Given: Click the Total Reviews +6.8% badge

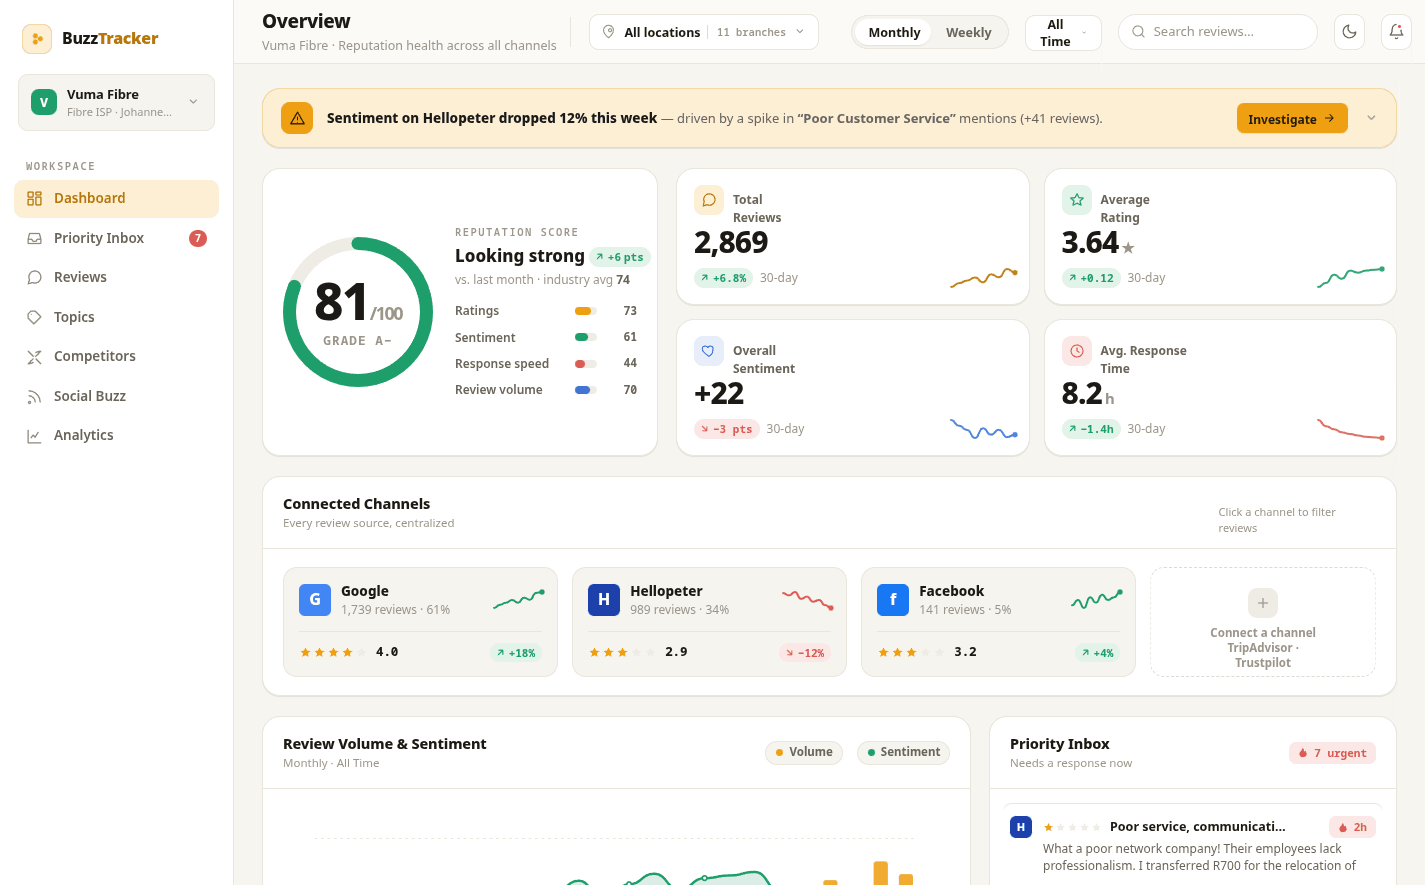Looking at the screenshot, I should [x=723, y=278].
